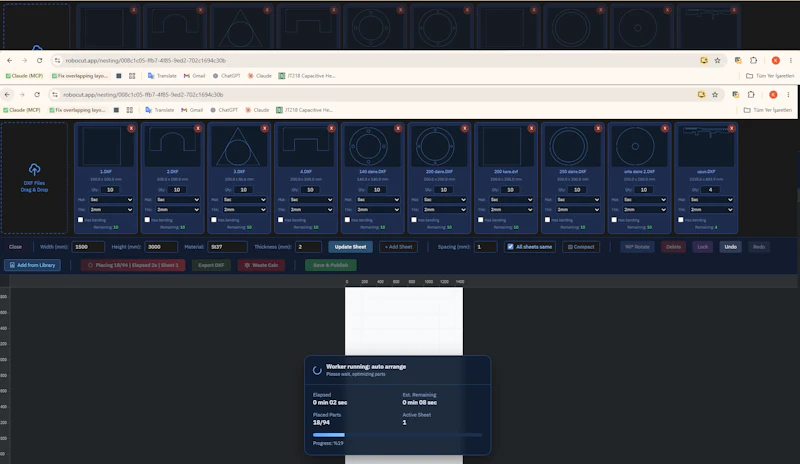The image size is (800, 464).
Task: Click the Update Sheet button
Action: pyautogui.click(x=351, y=247)
